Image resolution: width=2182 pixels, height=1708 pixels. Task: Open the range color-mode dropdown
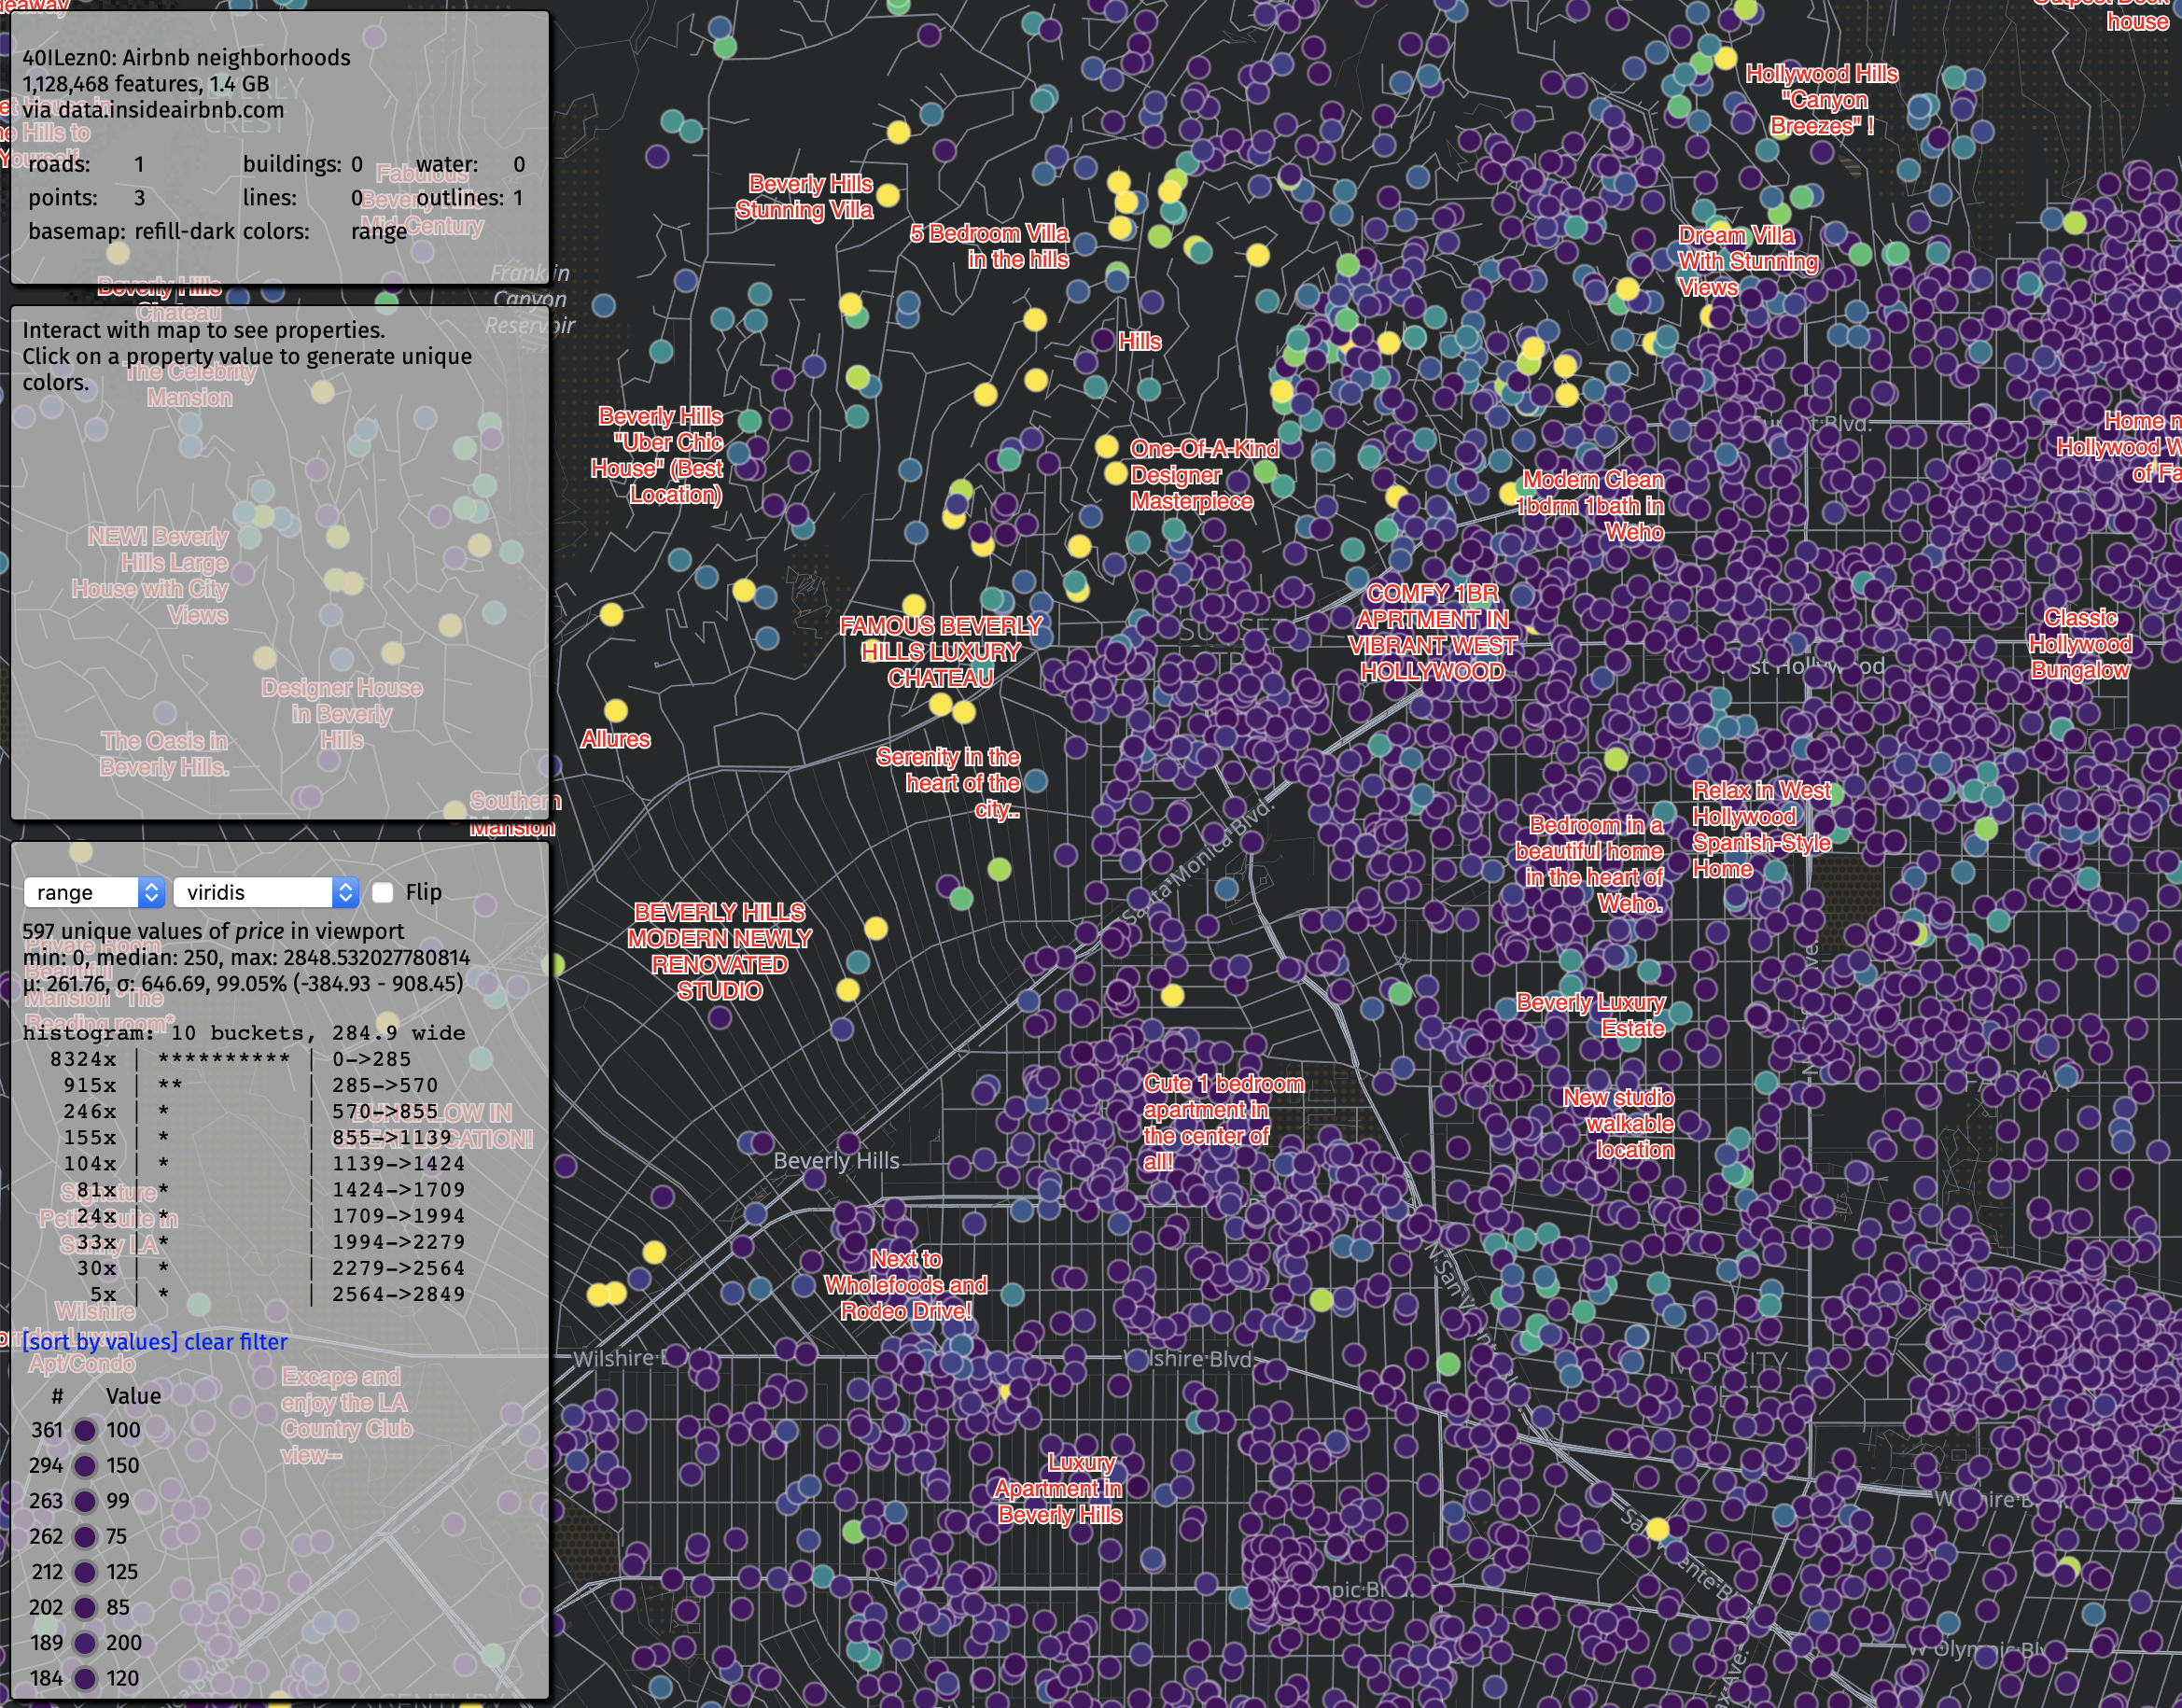click(93, 892)
